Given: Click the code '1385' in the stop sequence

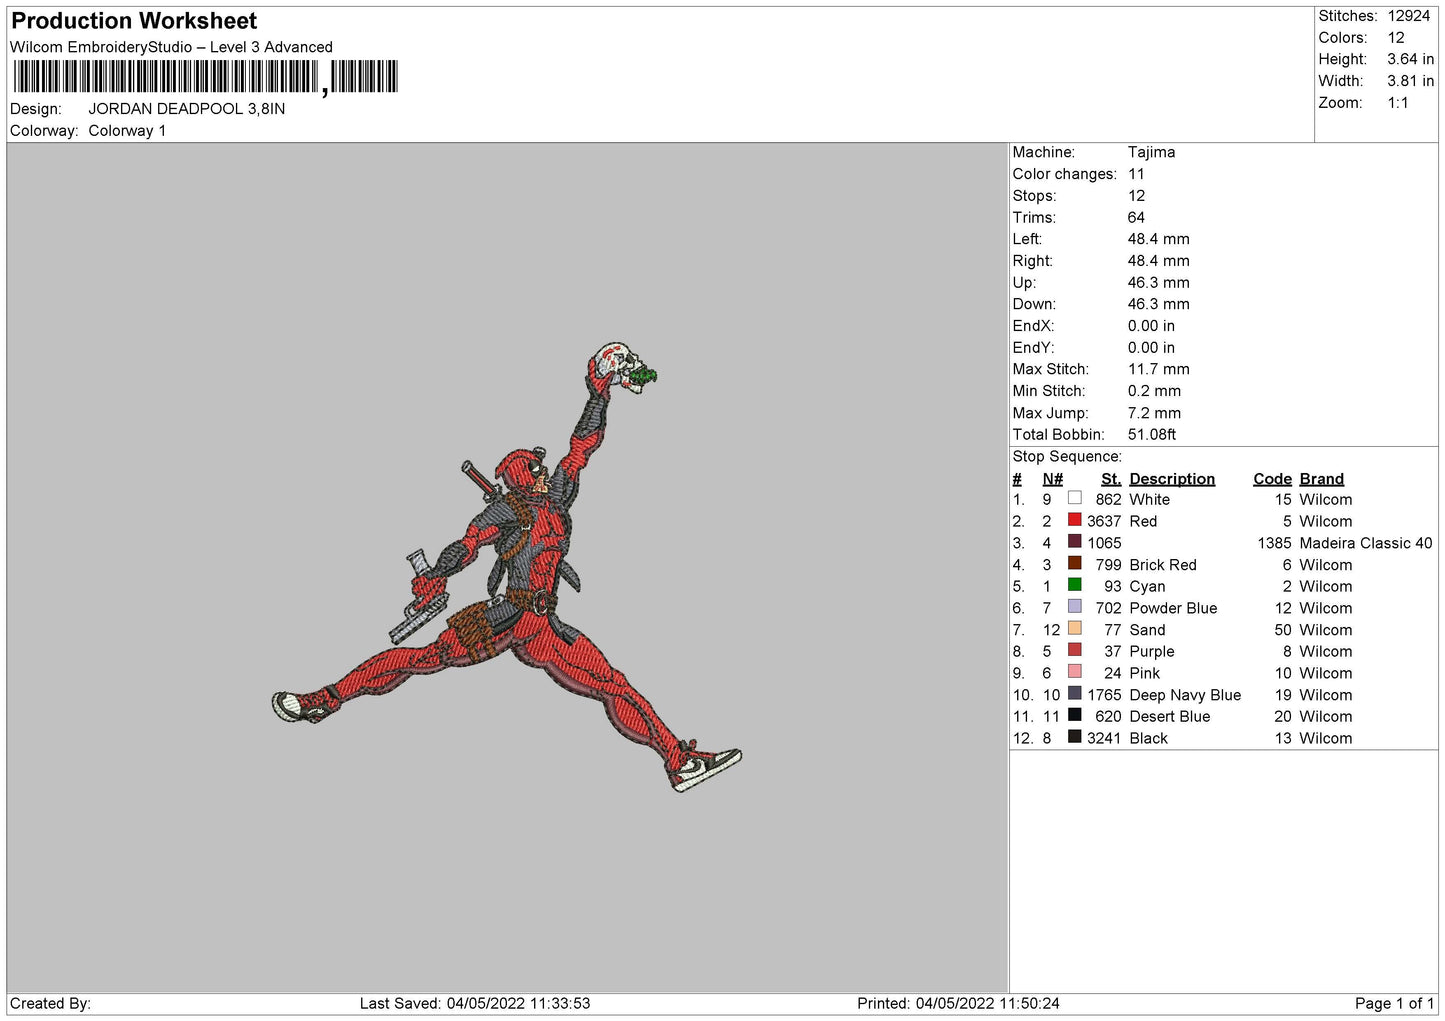Looking at the screenshot, I should (x=1274, y=543).
